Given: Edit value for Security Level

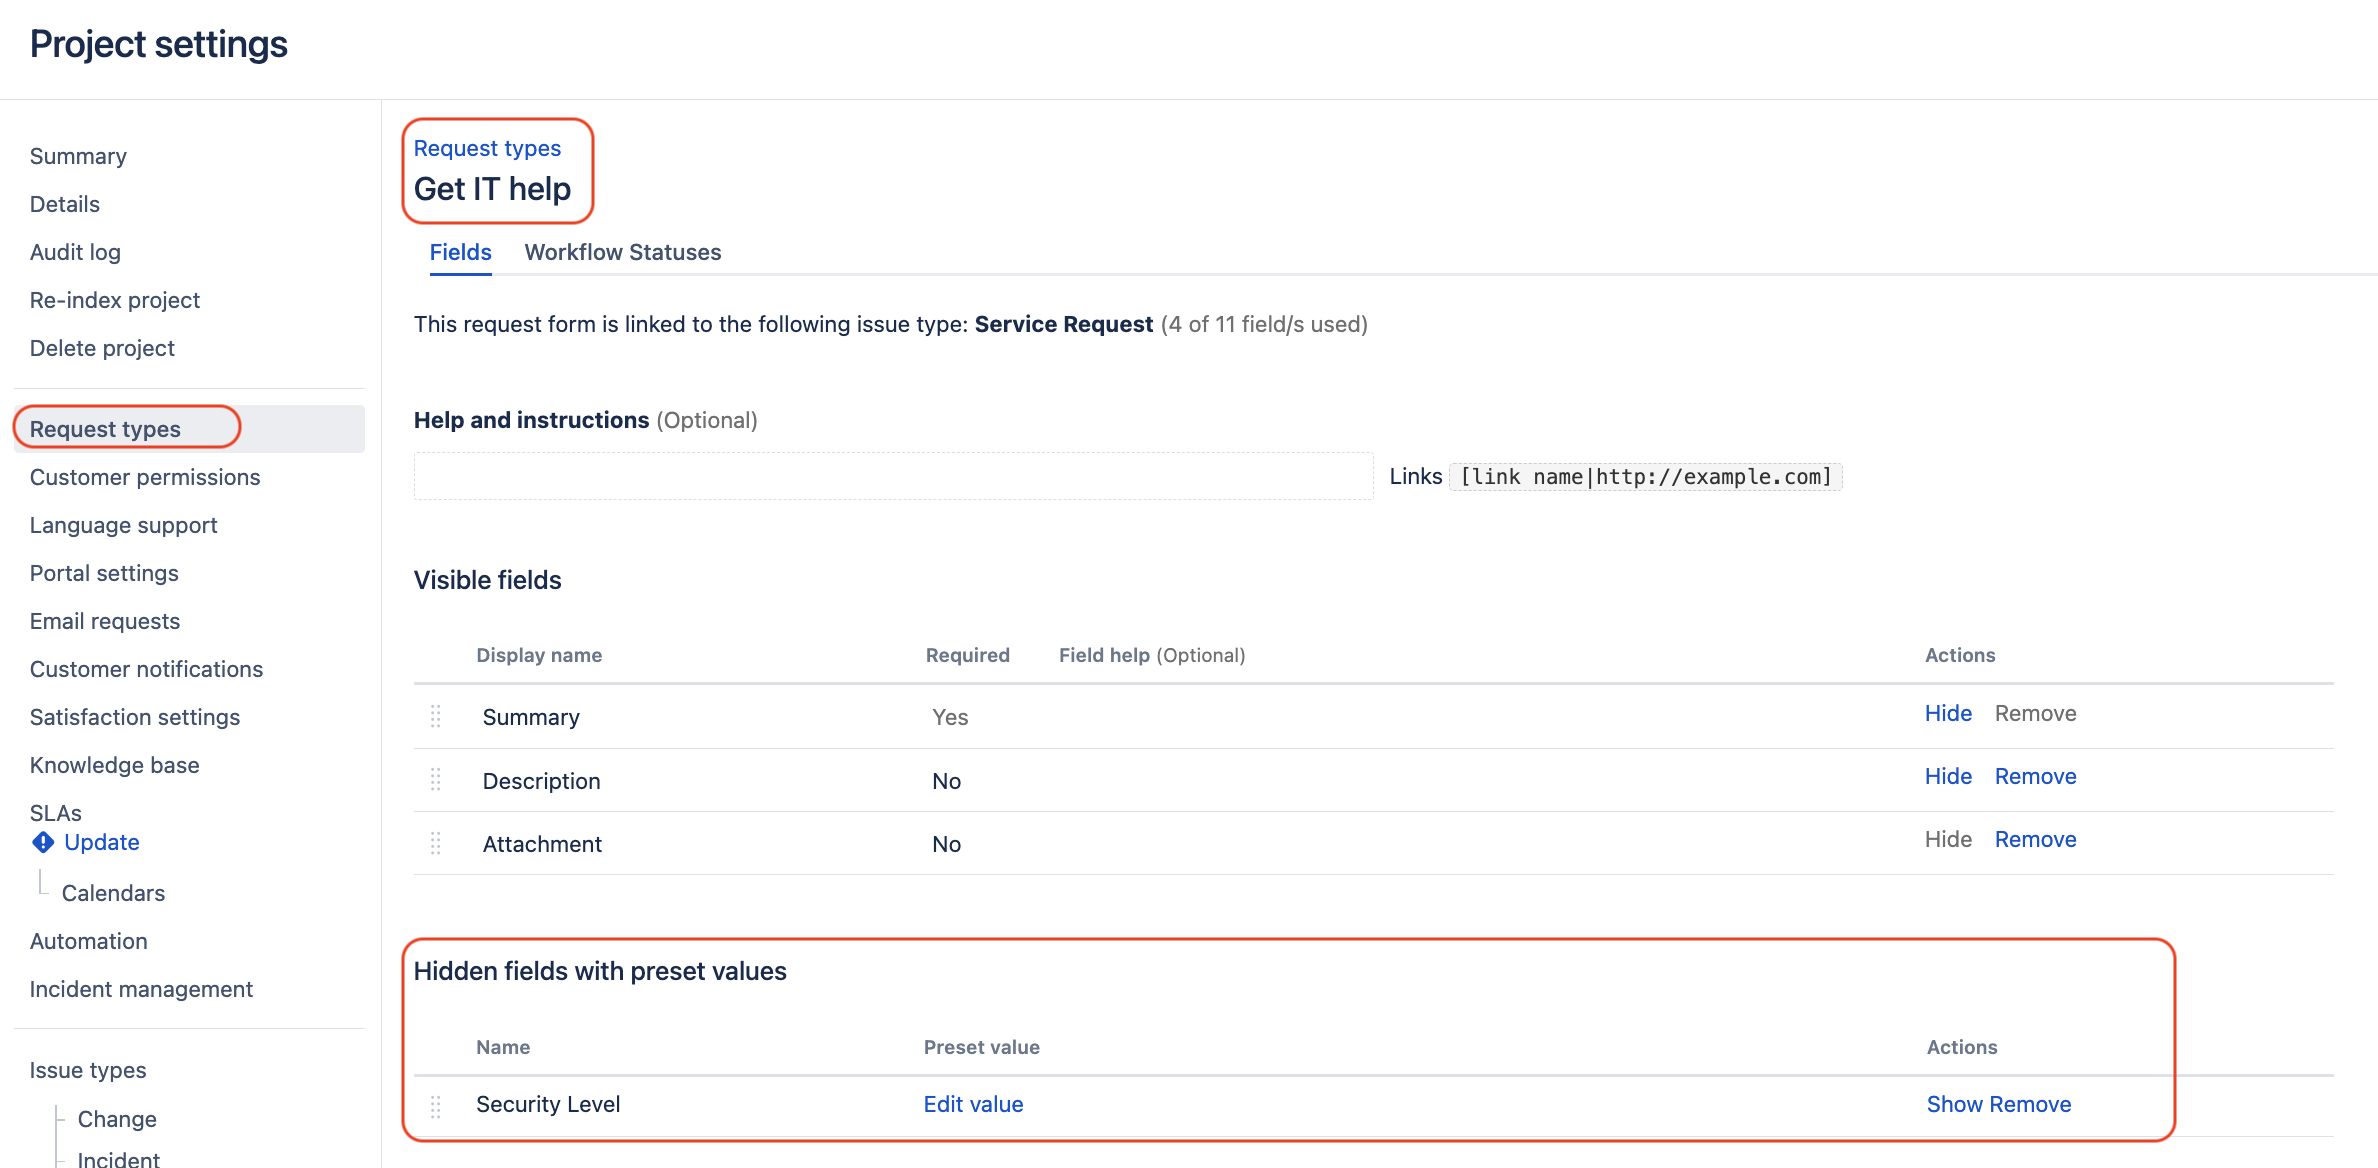Looking at the screenshot, I should [973, 1104].
